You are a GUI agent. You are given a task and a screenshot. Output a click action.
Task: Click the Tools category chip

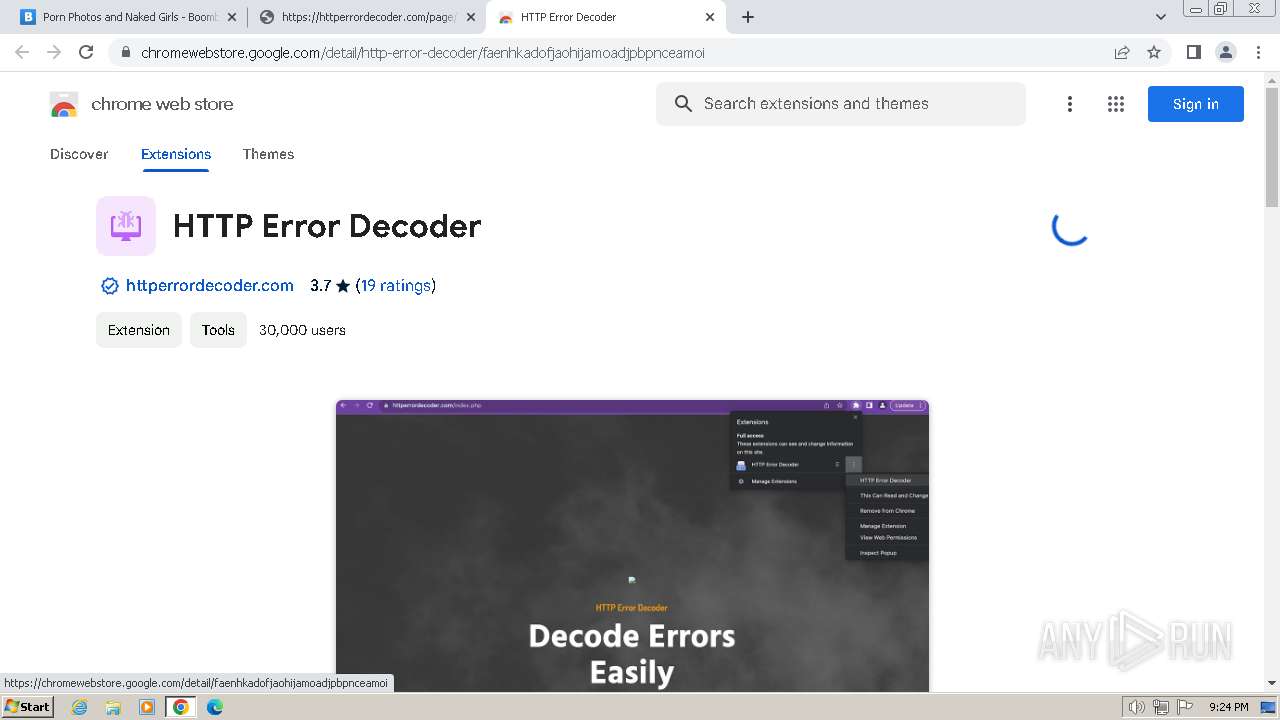(218, 330)
